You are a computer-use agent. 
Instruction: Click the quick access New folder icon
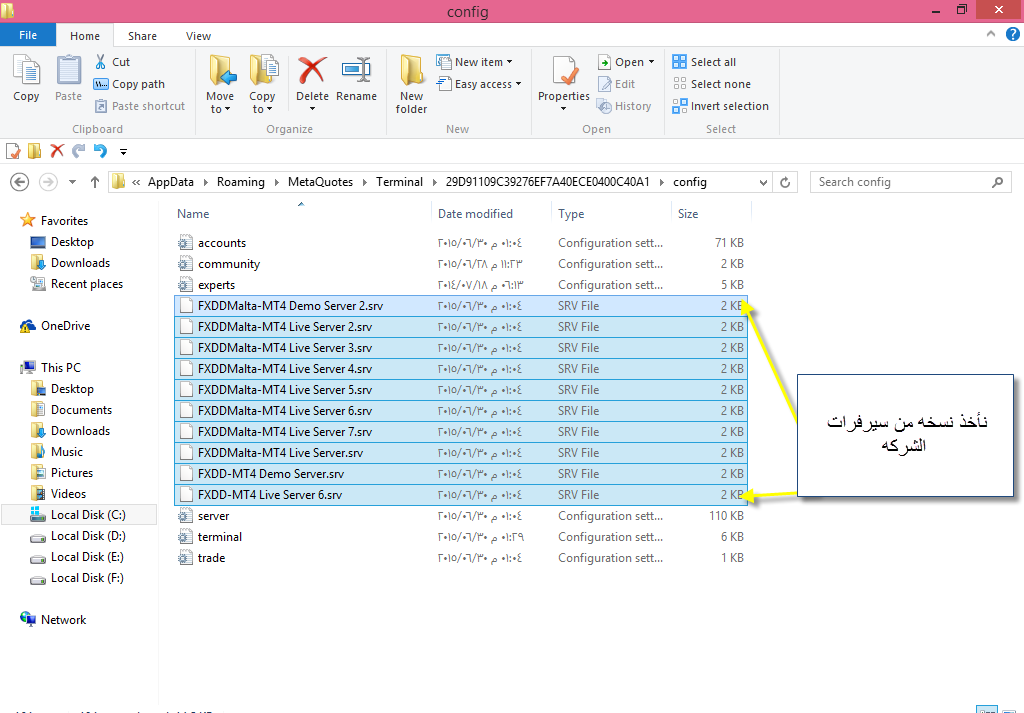coord(35,151)
